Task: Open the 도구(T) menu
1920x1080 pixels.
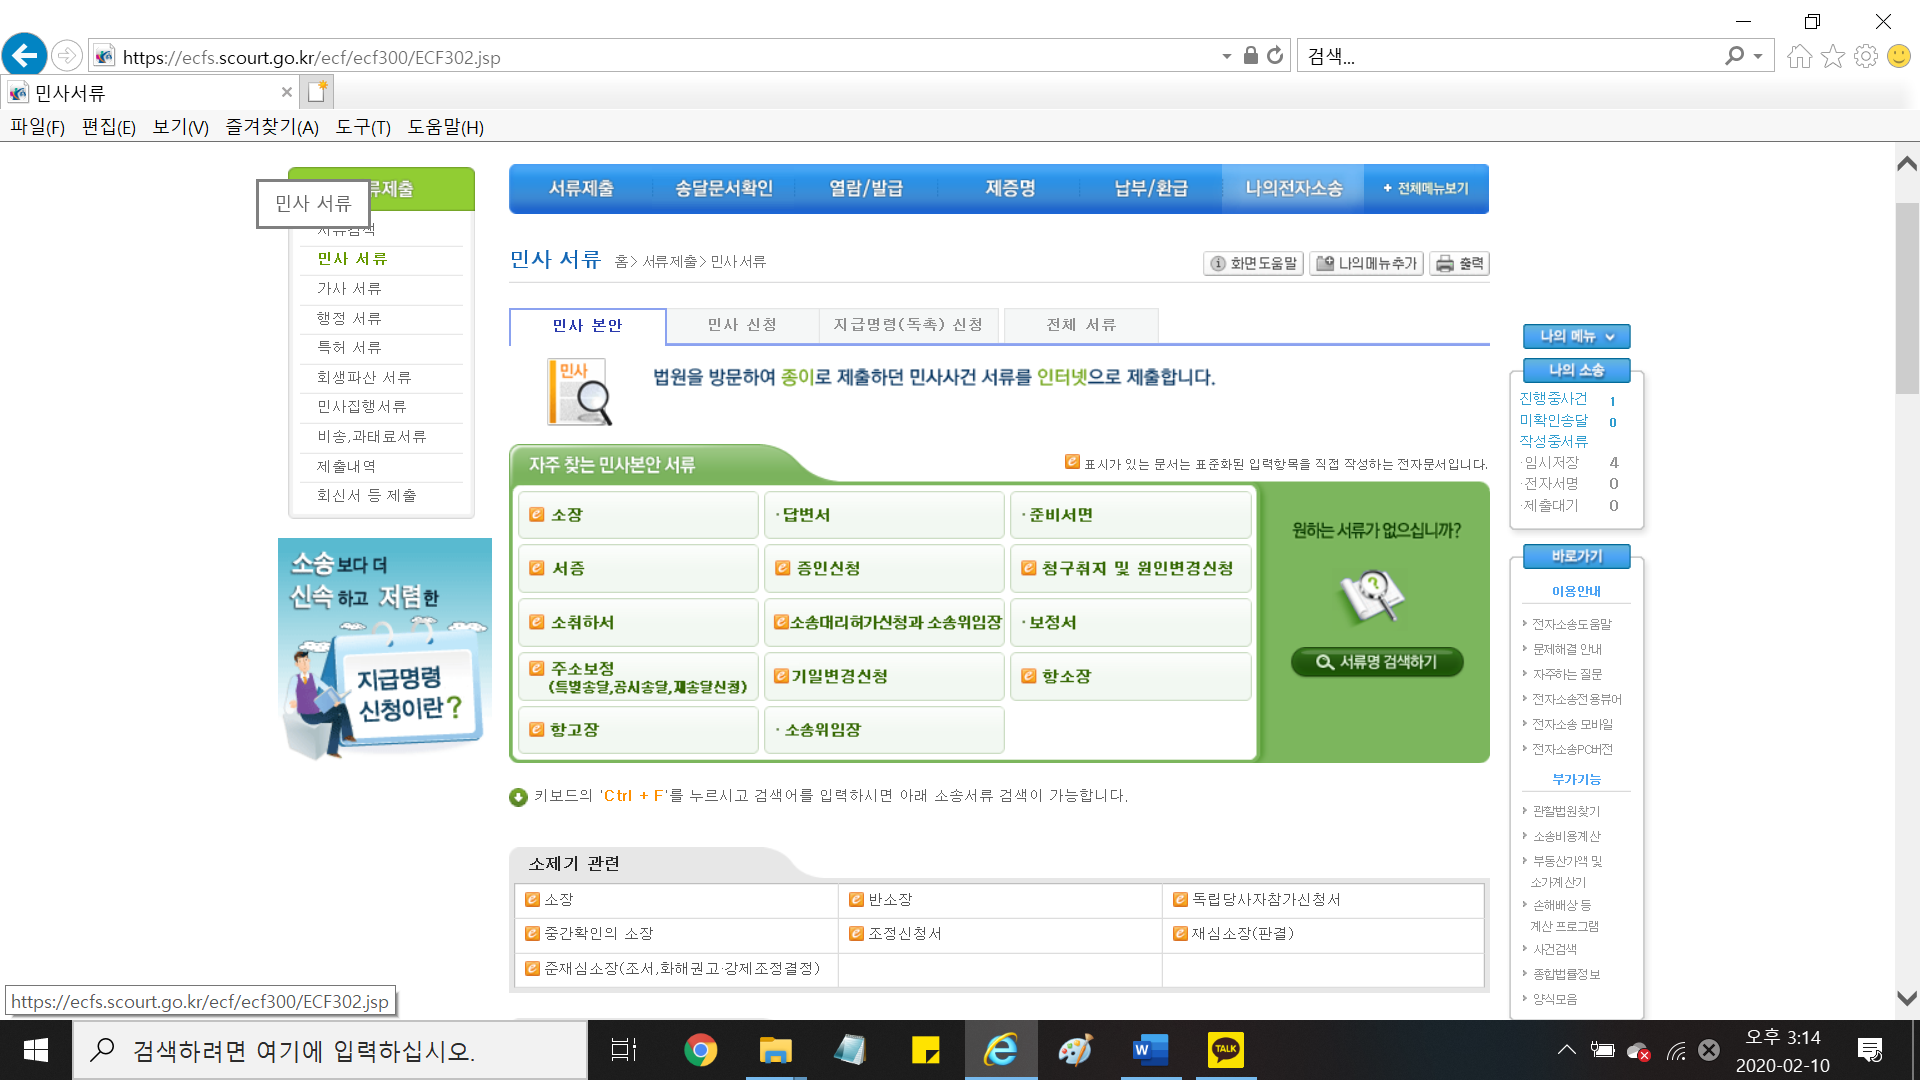Action: point(362,127)
